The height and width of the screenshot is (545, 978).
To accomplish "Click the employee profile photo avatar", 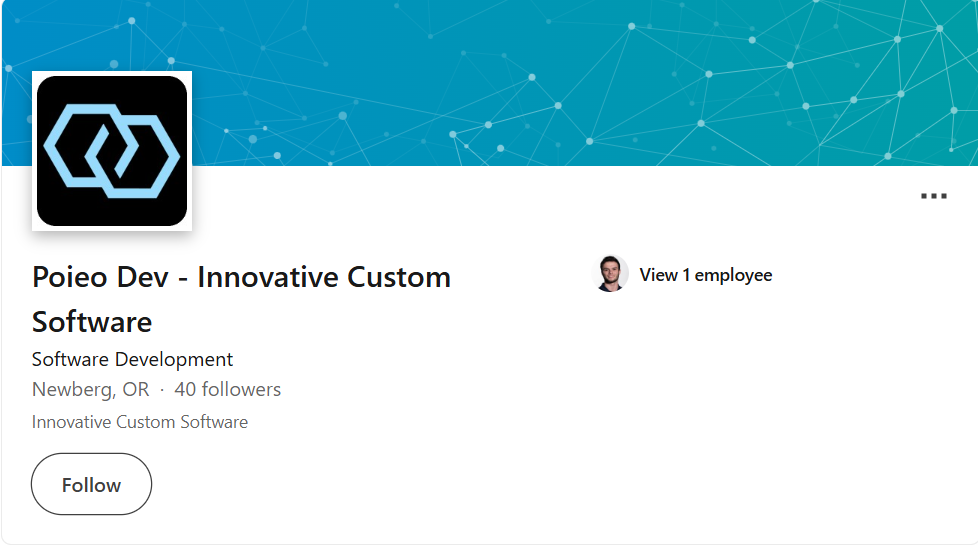I will point(610,274).
